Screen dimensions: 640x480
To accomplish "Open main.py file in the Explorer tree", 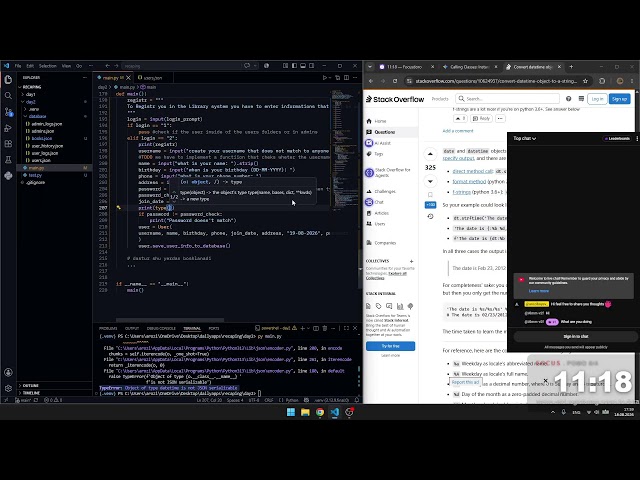I will (54, 168).
